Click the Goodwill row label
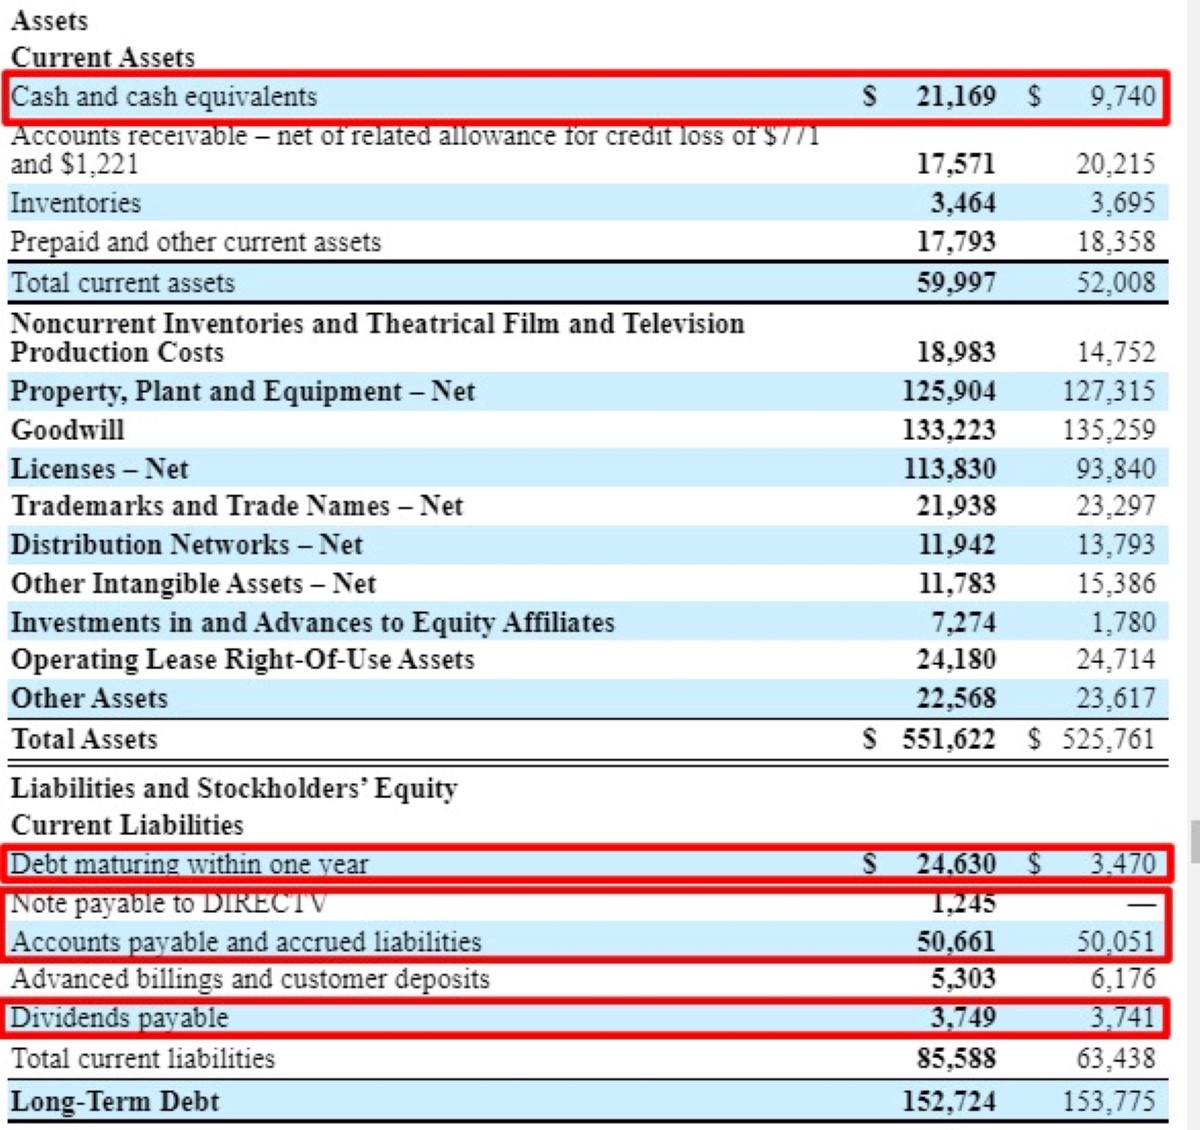Image resolution: width=1200 pixels, height=1130 pixels. pyautogui.click(x=68, y=430)
